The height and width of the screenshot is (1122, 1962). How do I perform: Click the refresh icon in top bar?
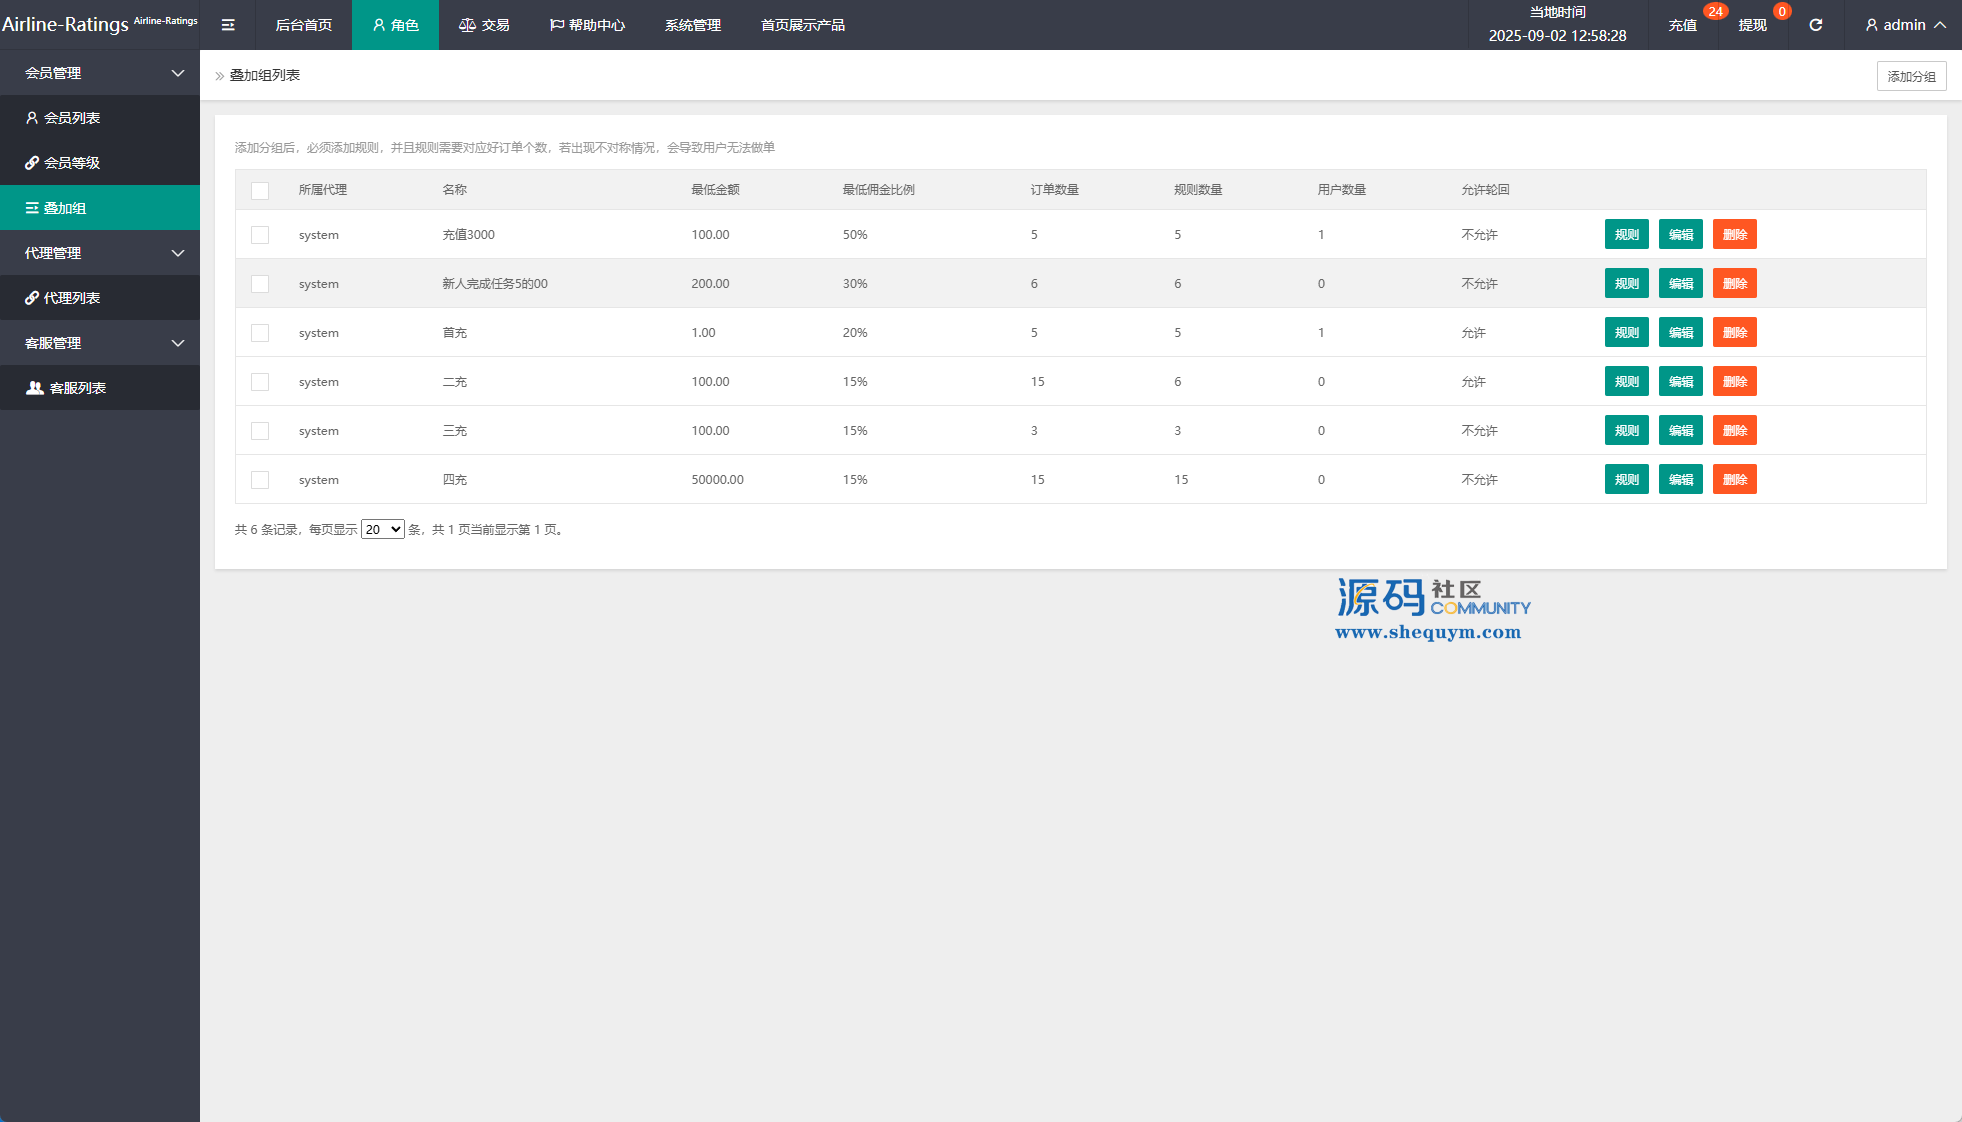[x=1816, y=25]
